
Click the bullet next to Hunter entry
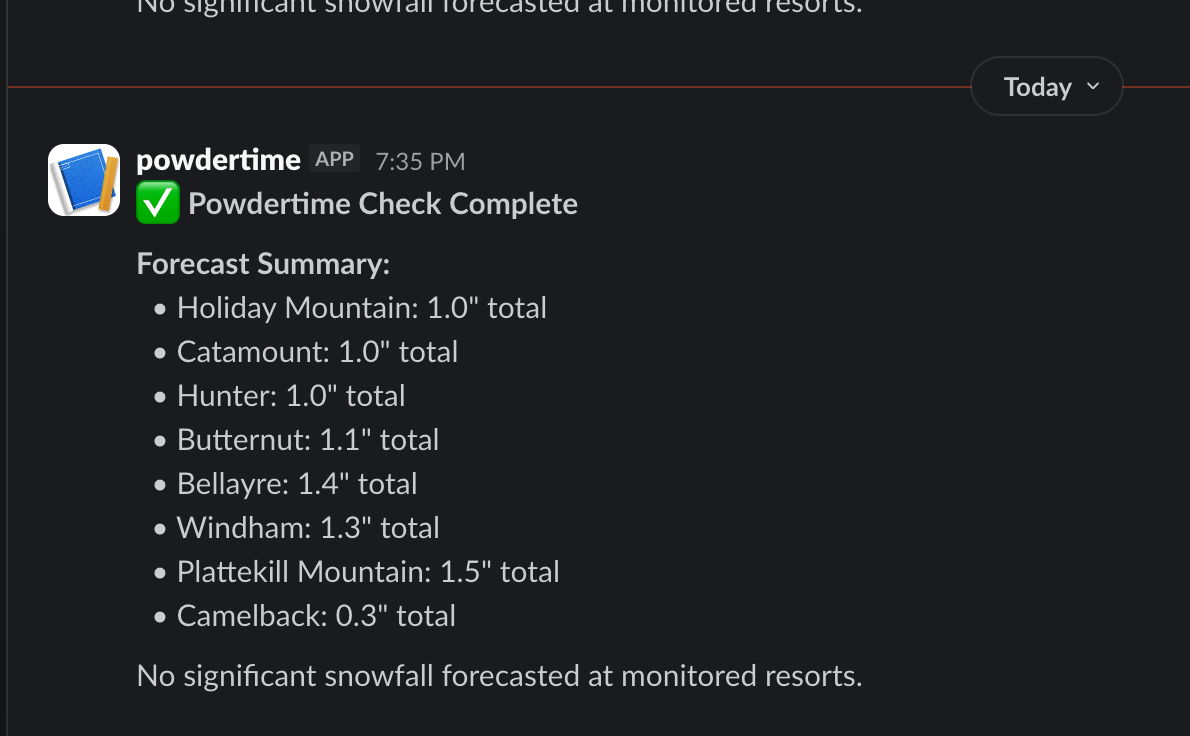(160, 397)
